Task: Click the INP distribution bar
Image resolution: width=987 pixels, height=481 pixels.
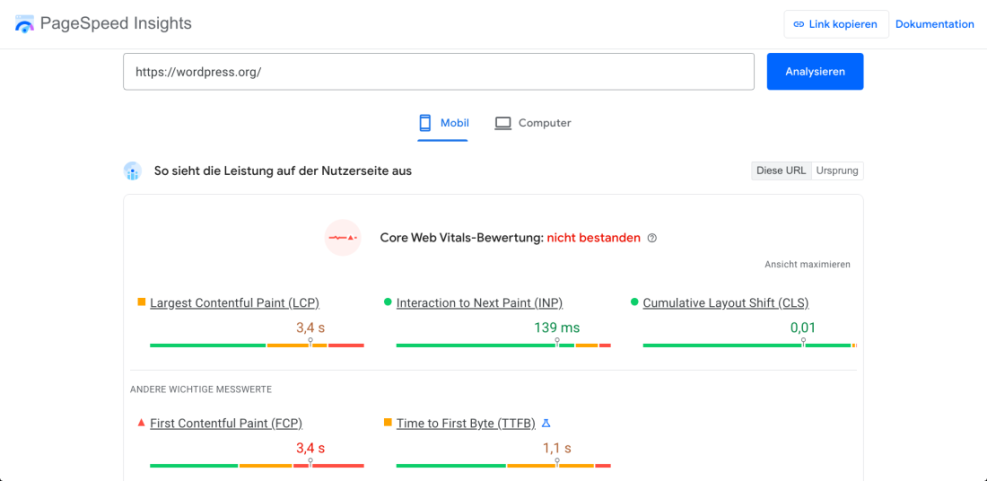Action: 504,345
